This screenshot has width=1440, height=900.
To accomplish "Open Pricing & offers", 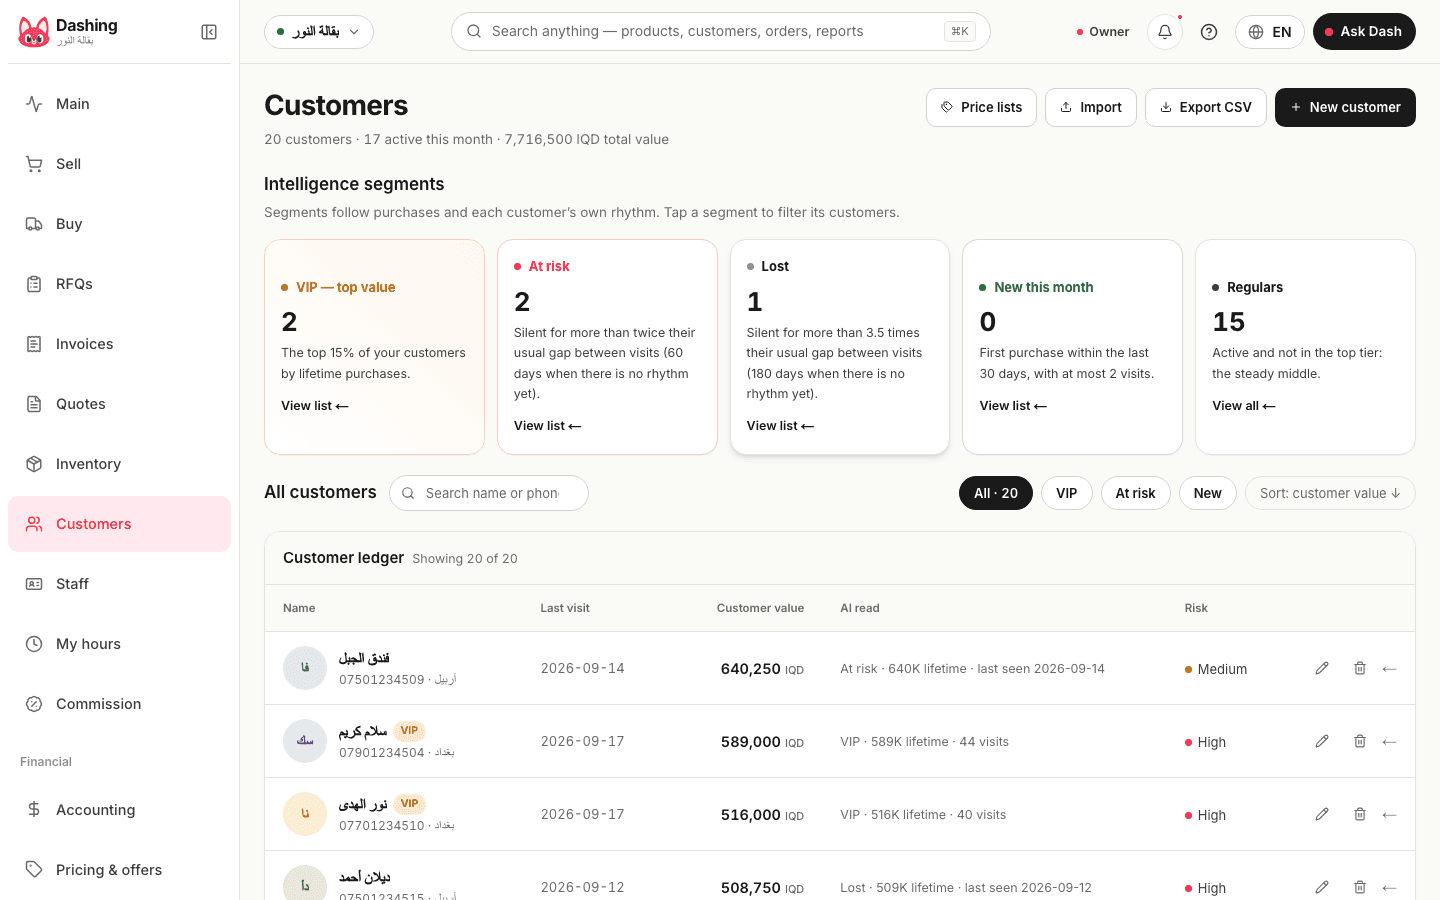I will tap(119, 870).
